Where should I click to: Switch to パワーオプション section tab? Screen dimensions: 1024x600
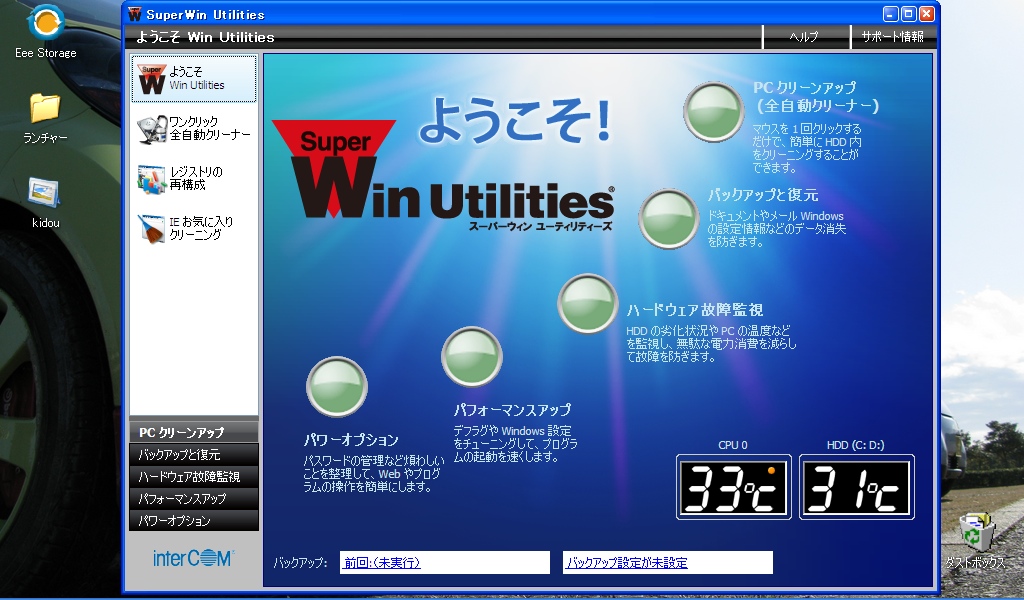194,521
